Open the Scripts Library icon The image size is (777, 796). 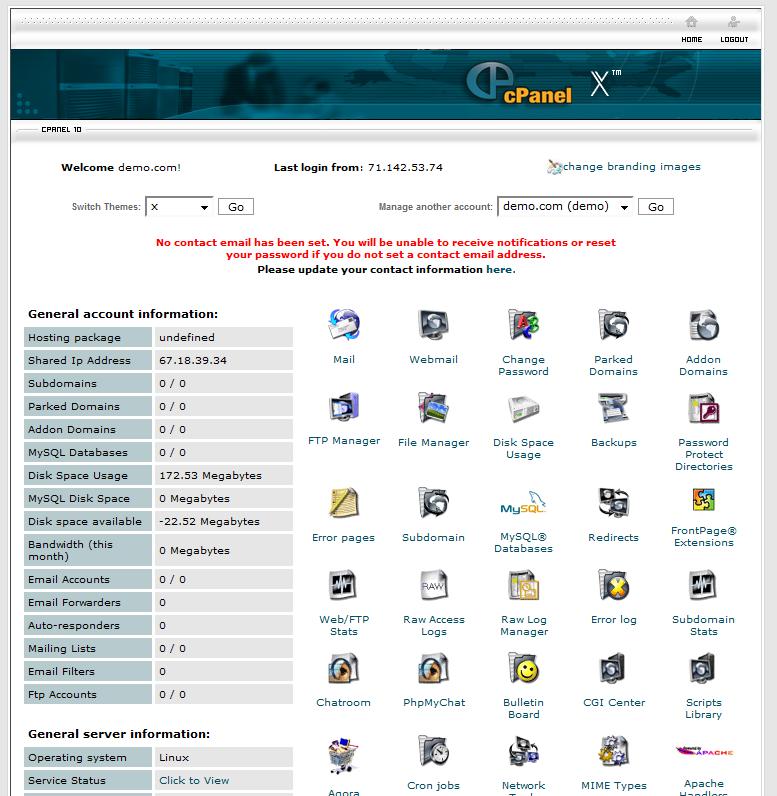702,668
